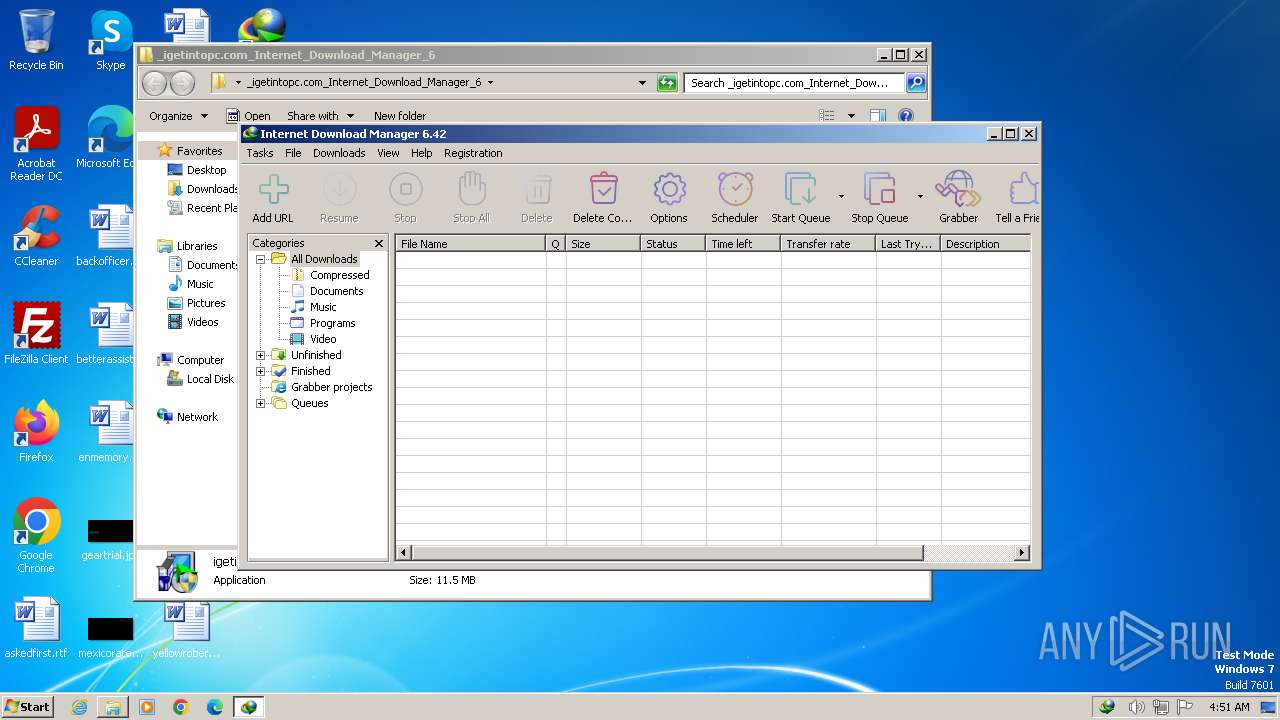
Task: Open the Share with dropdown in Explorer
Action: click(x=320, y=116)
